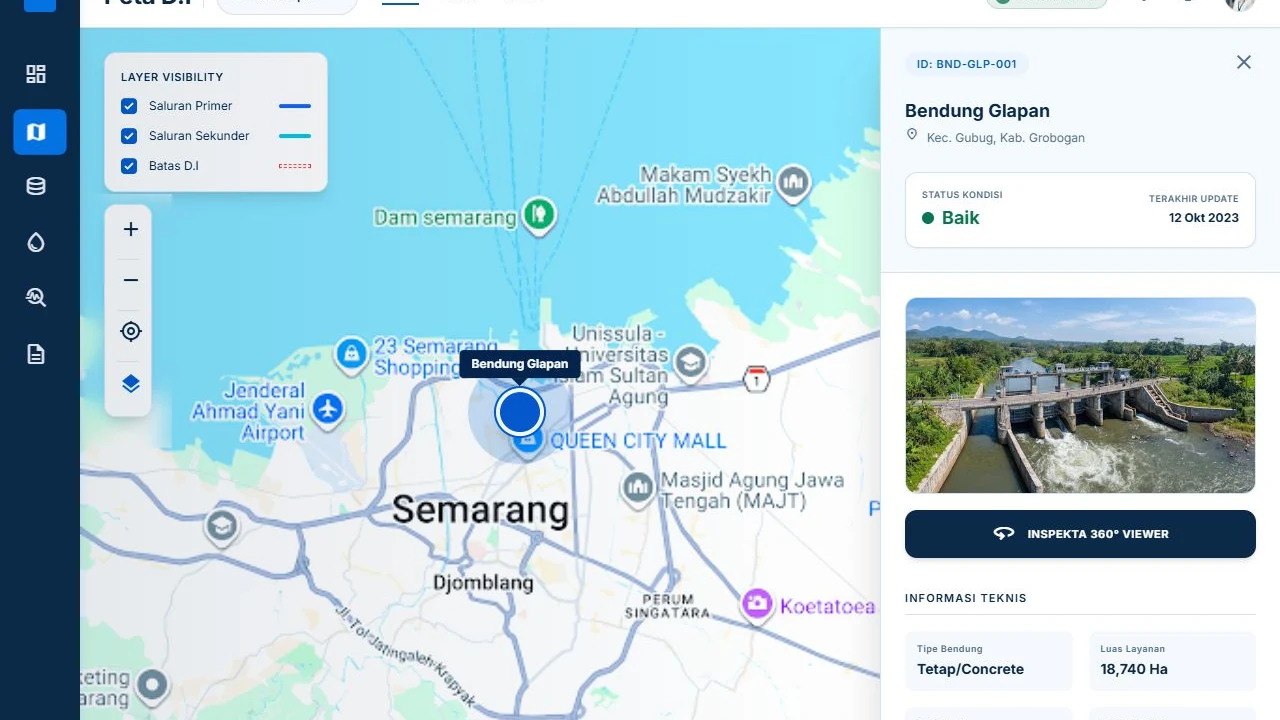1280x720 pixels.
Task: Click the Bendung Glapan tooltip label on map
Action: 520,364
